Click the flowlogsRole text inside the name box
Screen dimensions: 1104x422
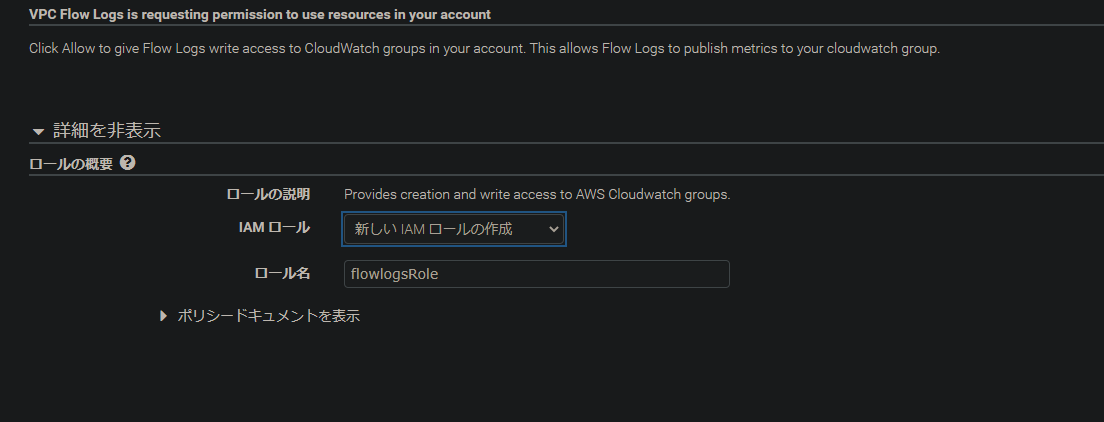tap(394, 274)
